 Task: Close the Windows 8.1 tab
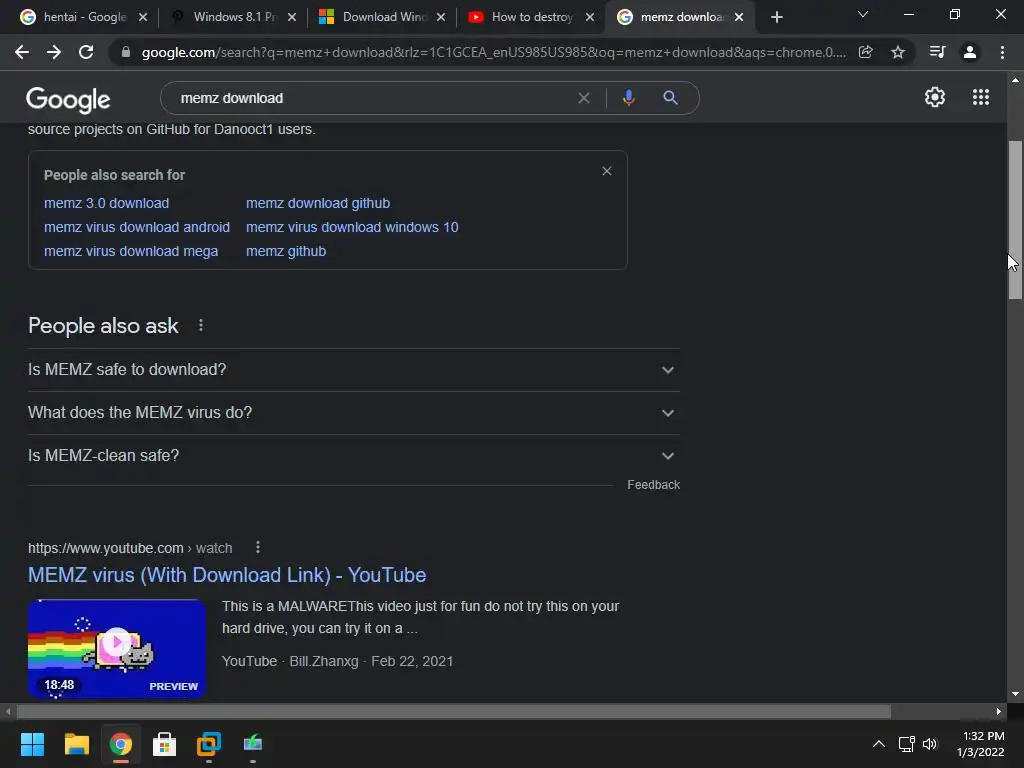[292, 17]
